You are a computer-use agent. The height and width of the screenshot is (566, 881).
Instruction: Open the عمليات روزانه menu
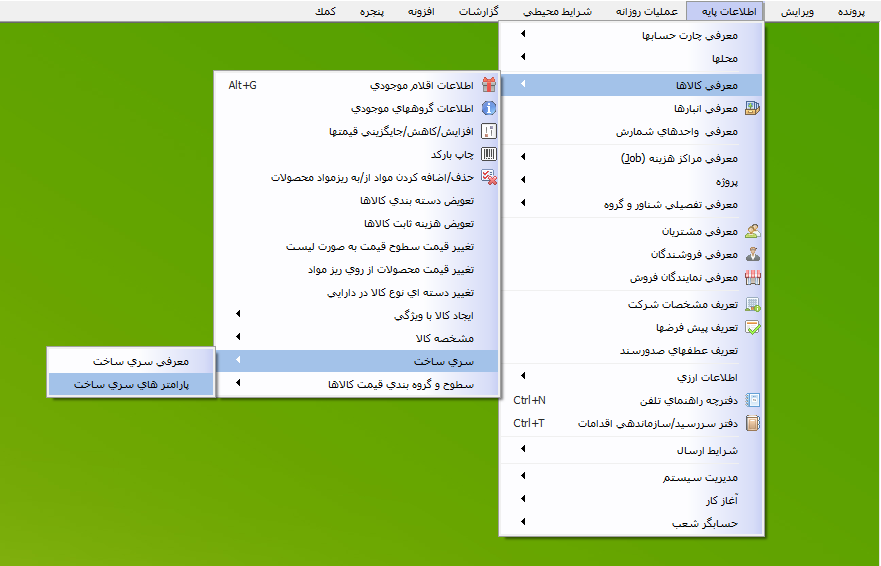coord(646,11)
